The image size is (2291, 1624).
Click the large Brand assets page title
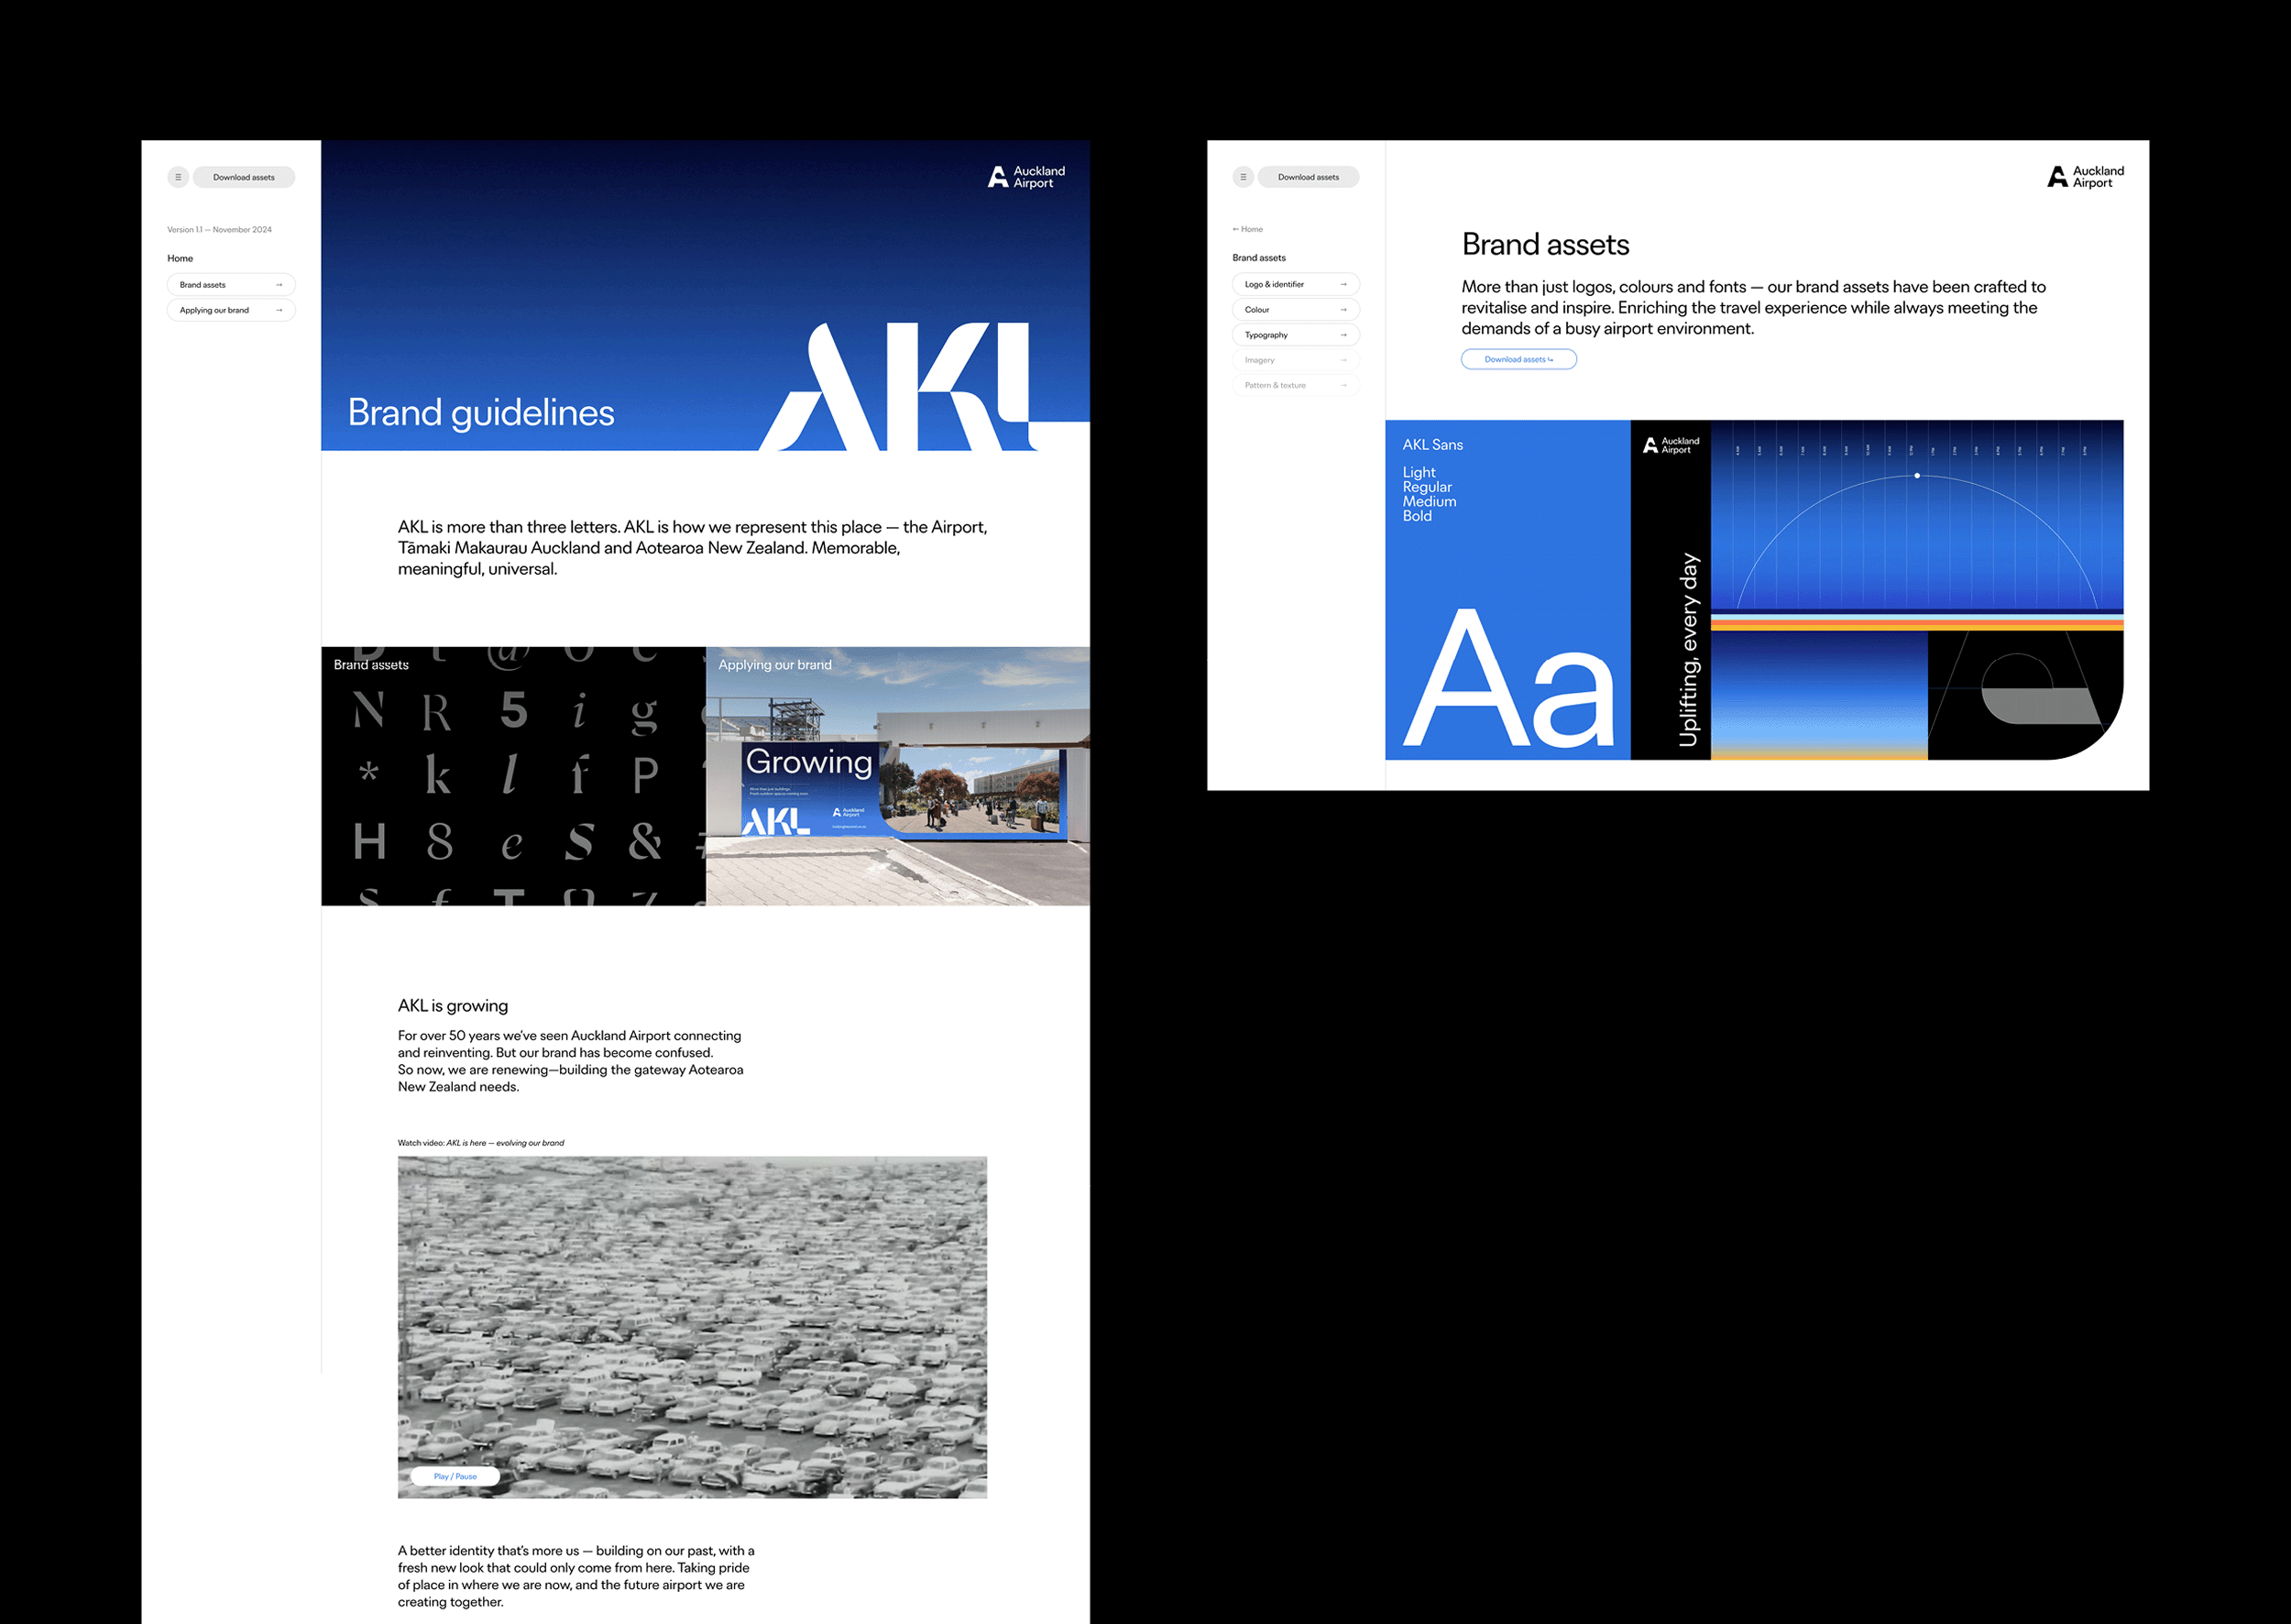[x=1545, y=245]
